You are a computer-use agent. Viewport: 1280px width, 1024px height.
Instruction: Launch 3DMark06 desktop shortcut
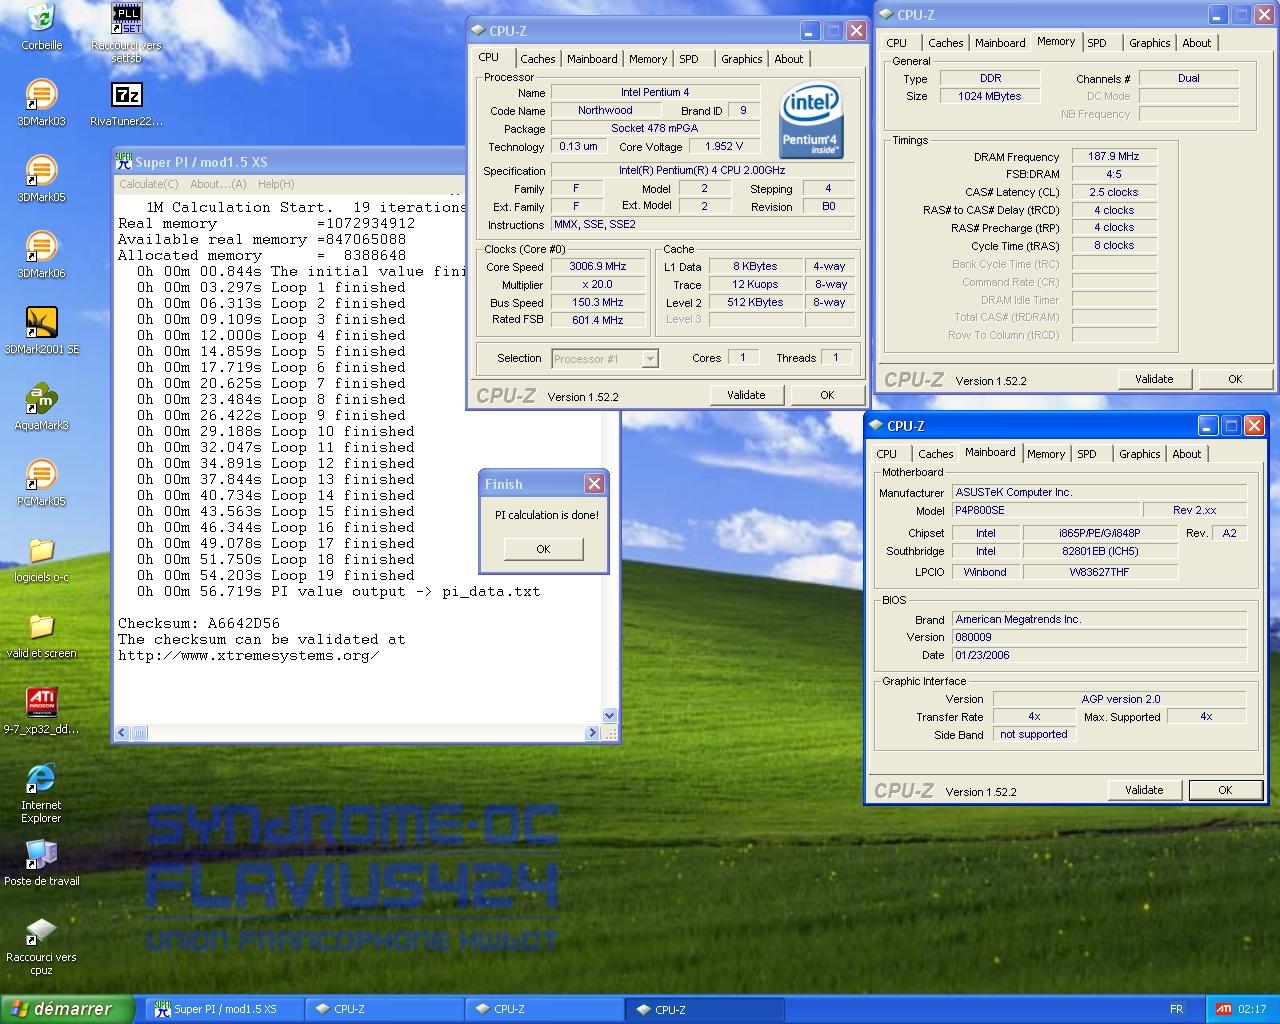tap(41, 255)
